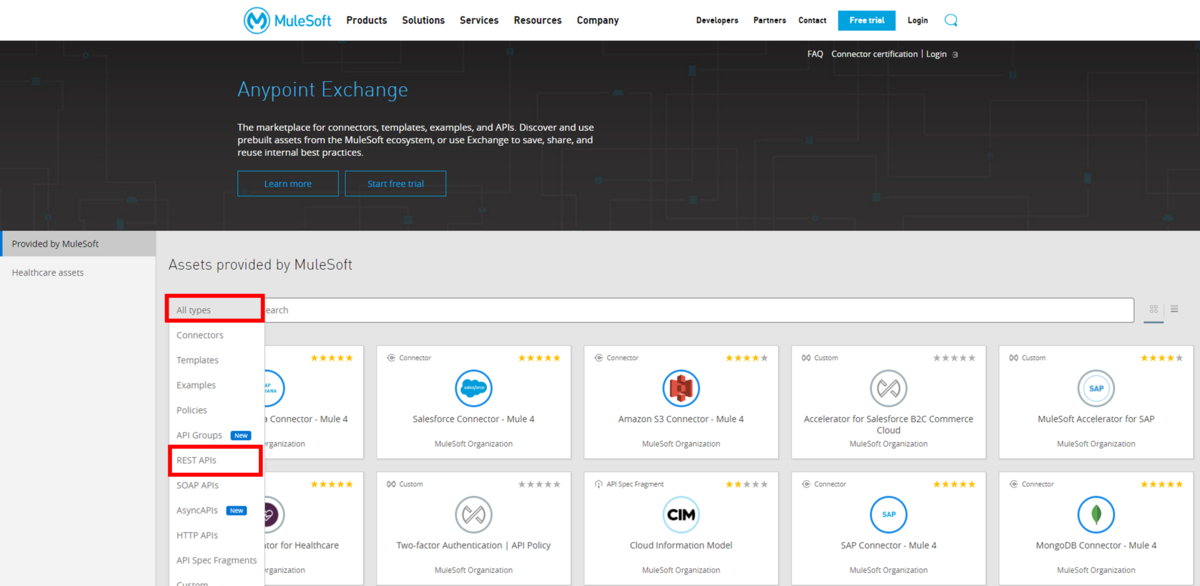Click Login in the top navigation
The width and height of the screenshot is (1200, 586).
tap(918, 20)
